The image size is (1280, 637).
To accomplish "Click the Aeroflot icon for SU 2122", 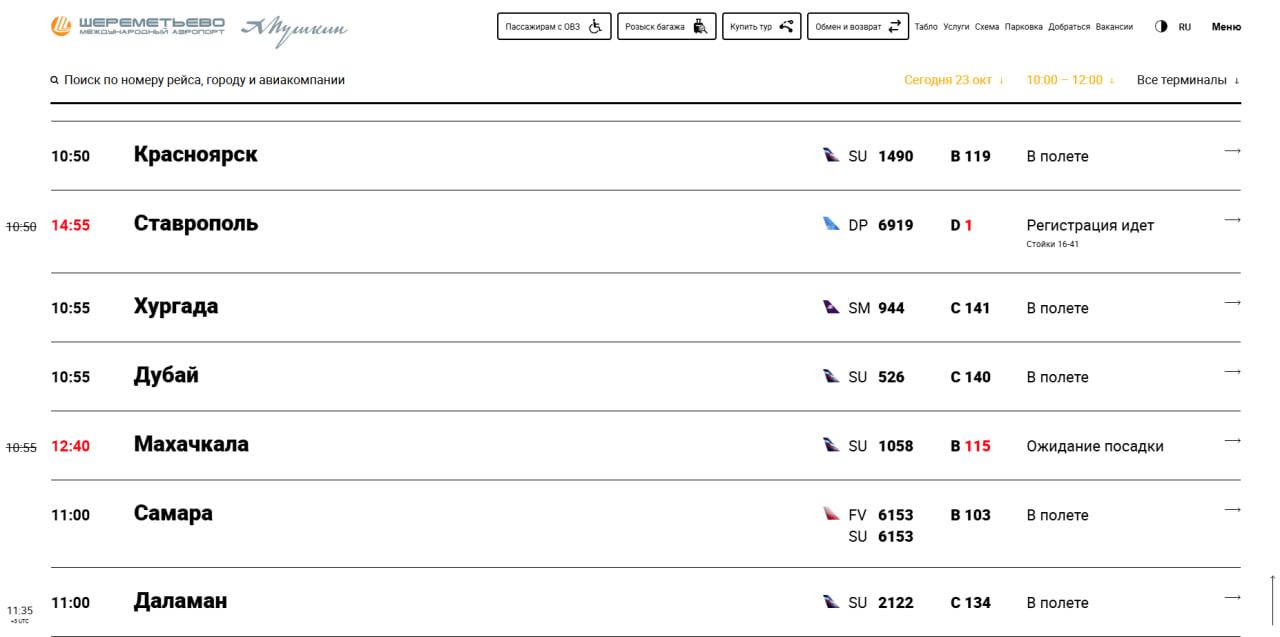I will (x=831, y=602).
